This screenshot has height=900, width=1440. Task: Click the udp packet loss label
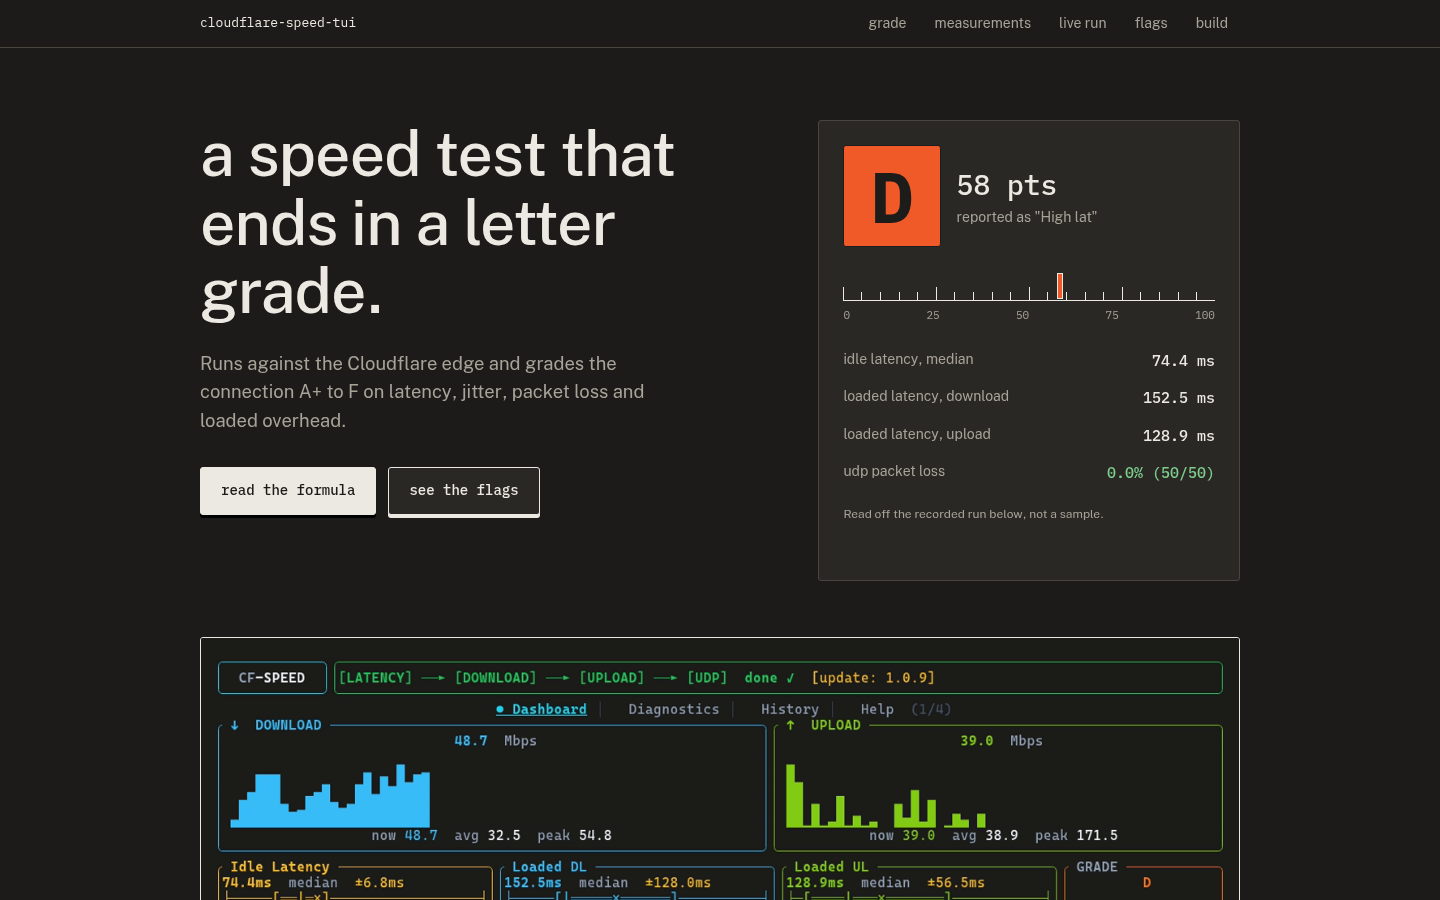[894, 471]
